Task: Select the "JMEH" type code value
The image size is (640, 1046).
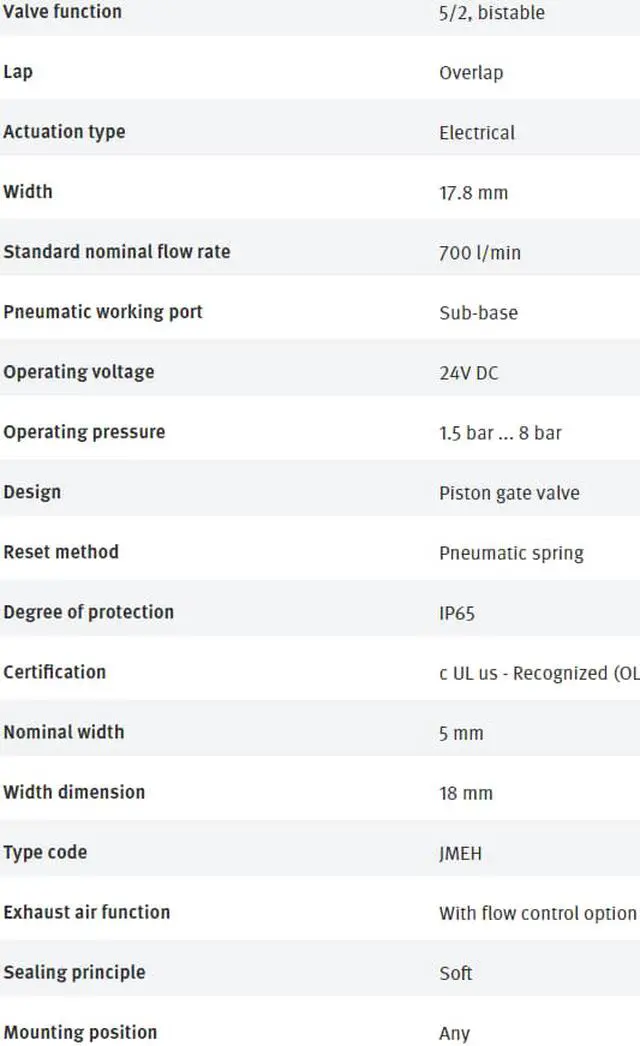Action: tap(460, 853)
